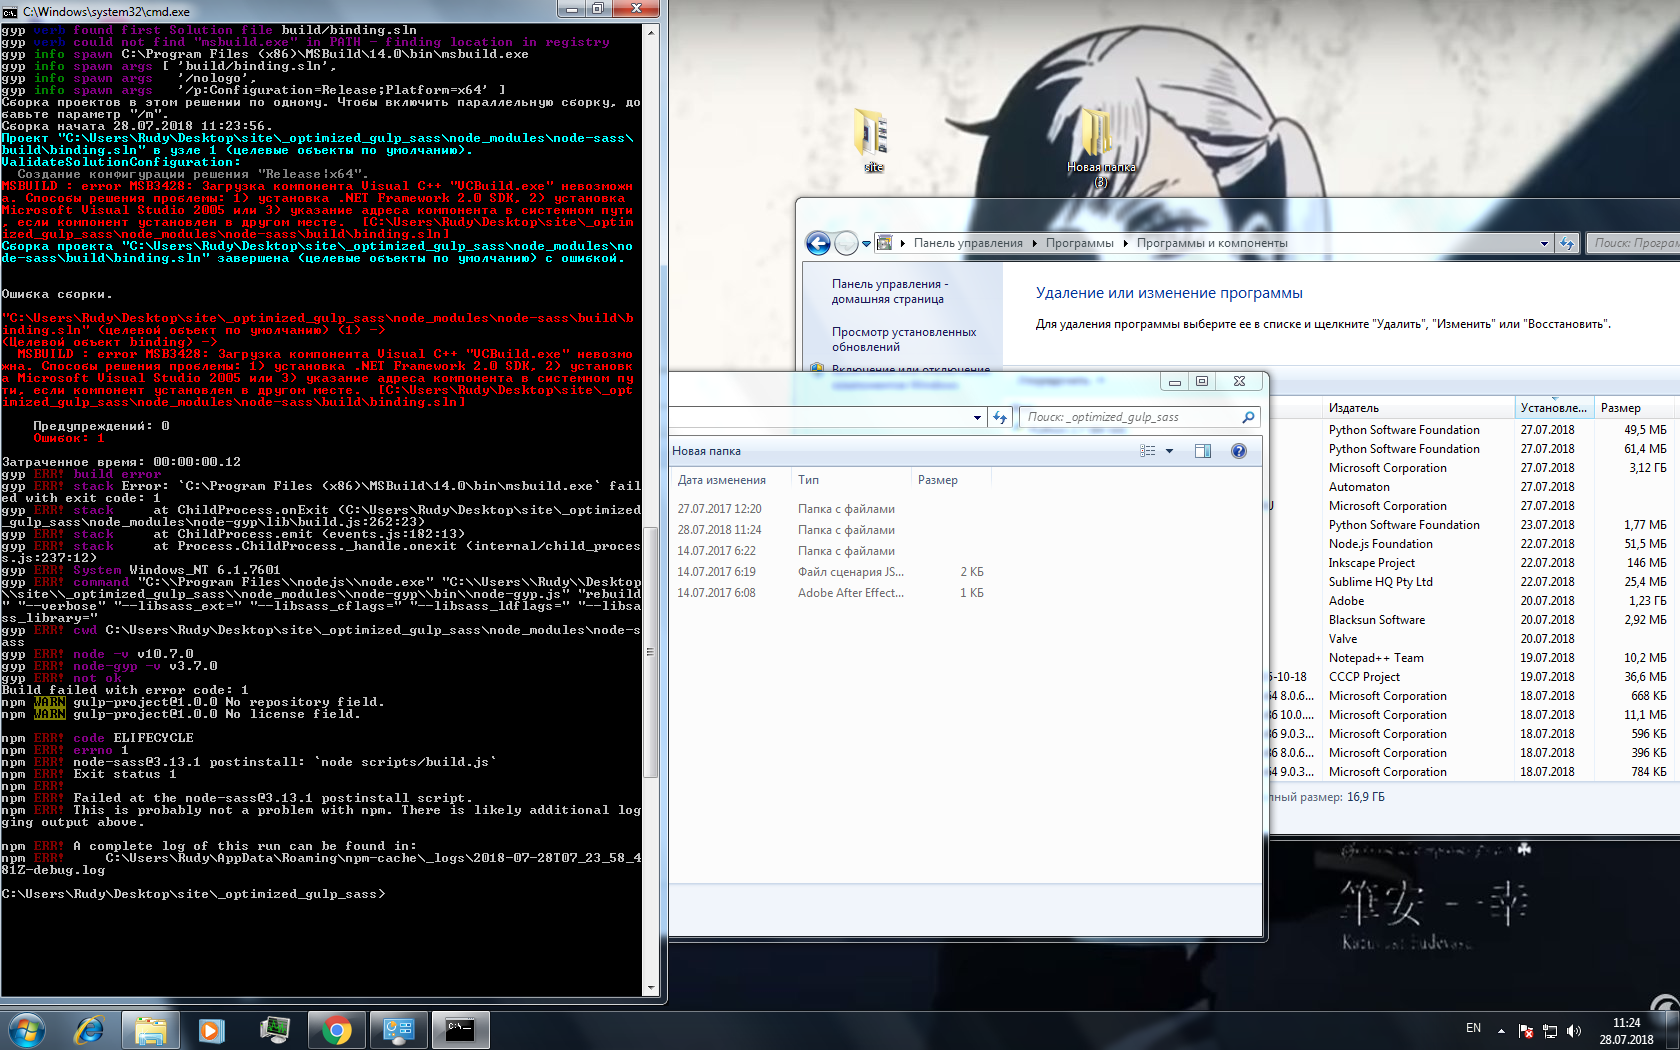This screenshot has width=1680, height=1050.
Task: Click Forward arrow in Control Panel window
Action: pyautogui.click(x=846, y=243)
